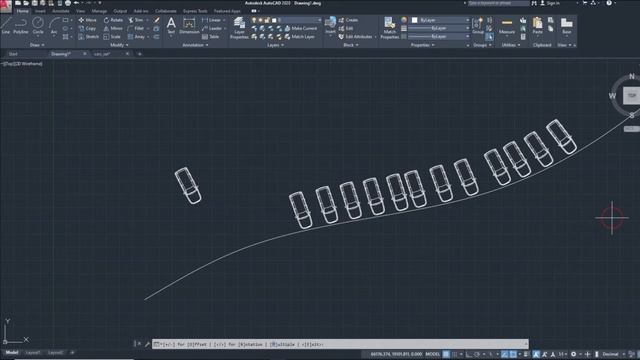Toggle 2D object snap in status bar
640x360 pixels.
[513, 354]
